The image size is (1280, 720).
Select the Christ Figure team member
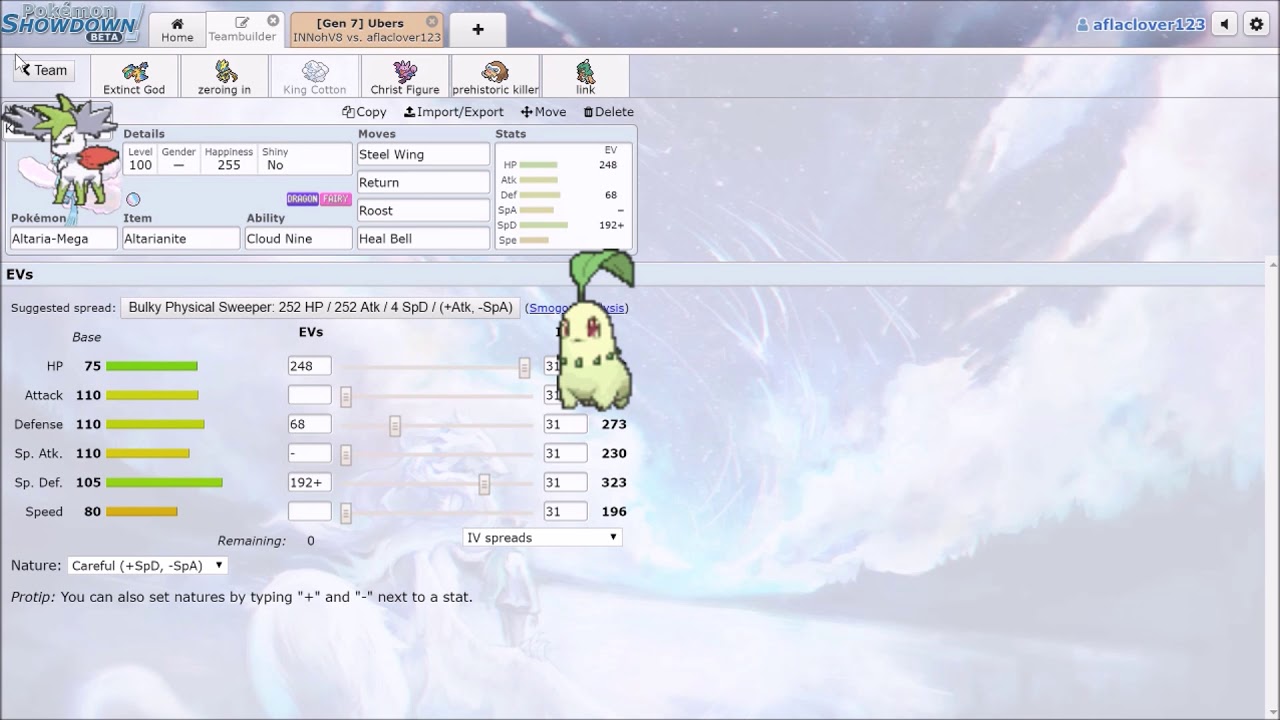pyautogui.click(x=405, y=77)
